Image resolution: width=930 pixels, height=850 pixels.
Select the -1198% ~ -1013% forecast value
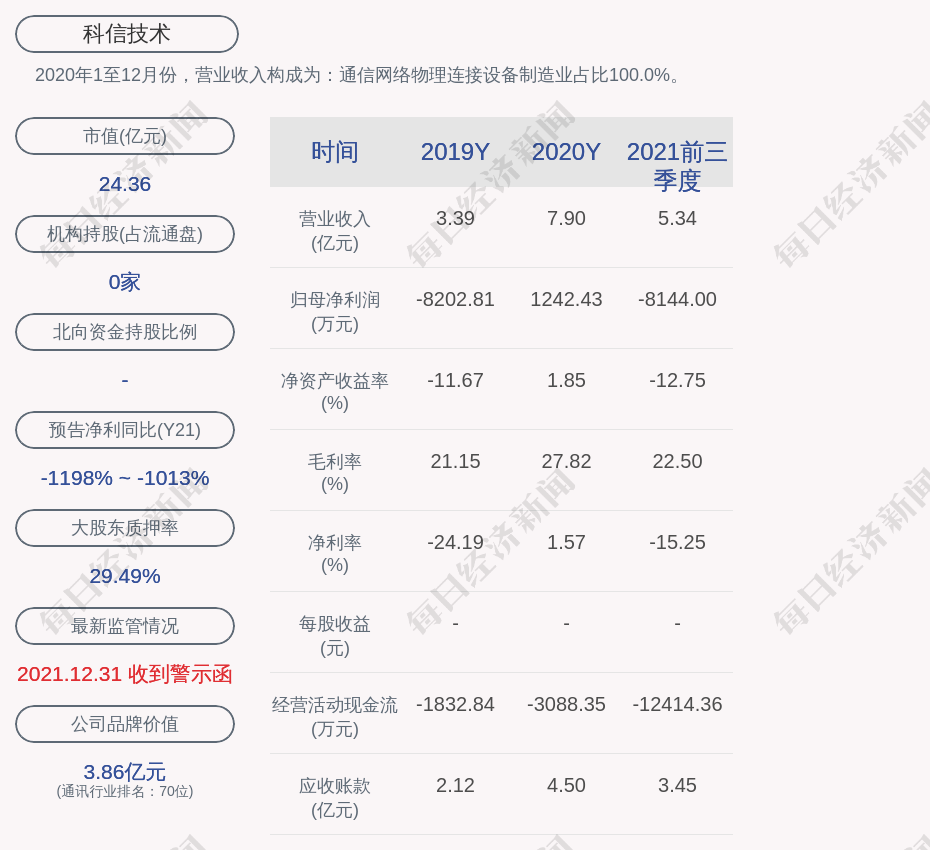click(x=125, y=477)
